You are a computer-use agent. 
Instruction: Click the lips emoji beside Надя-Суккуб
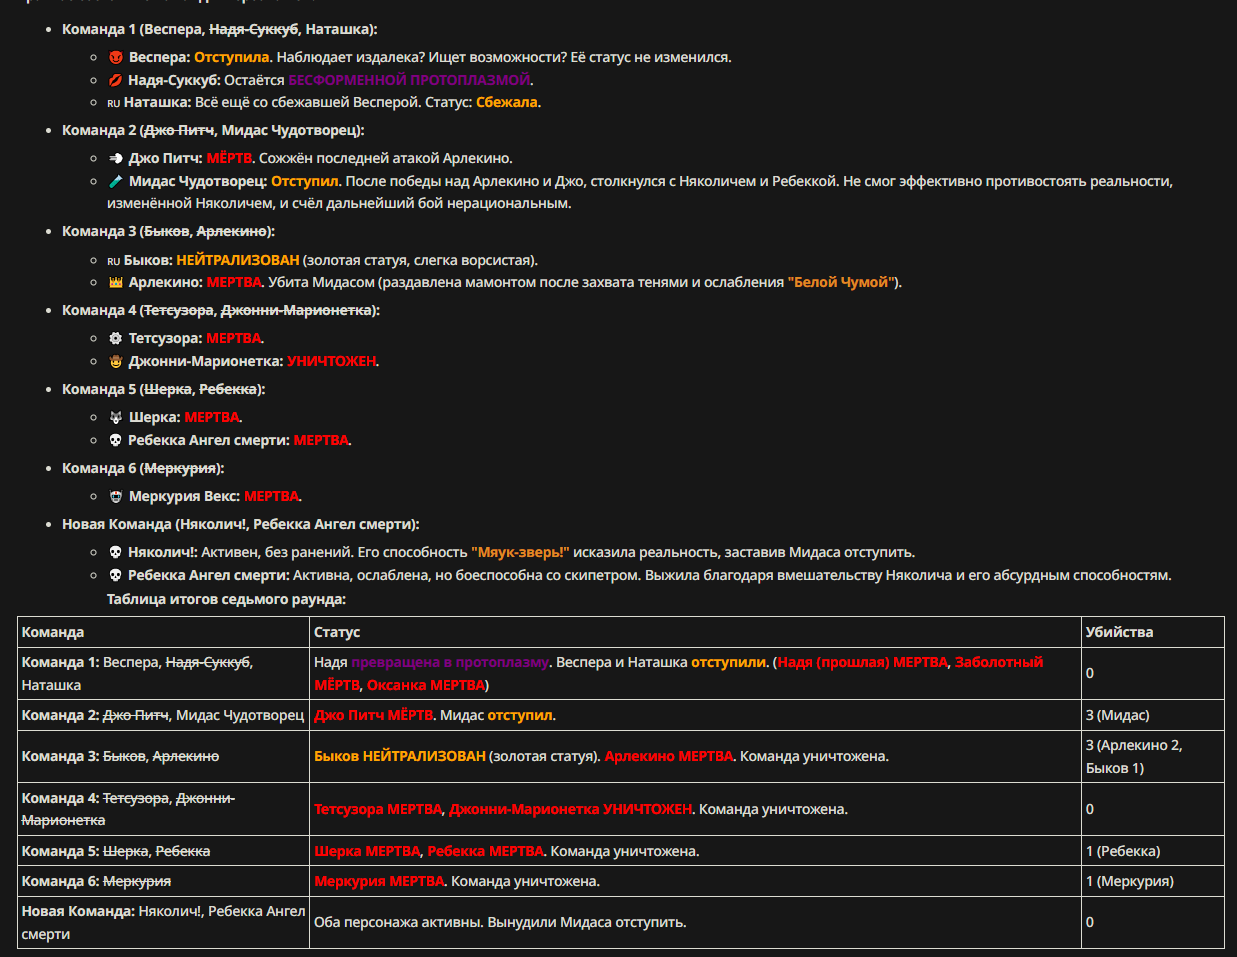(115, 80)
